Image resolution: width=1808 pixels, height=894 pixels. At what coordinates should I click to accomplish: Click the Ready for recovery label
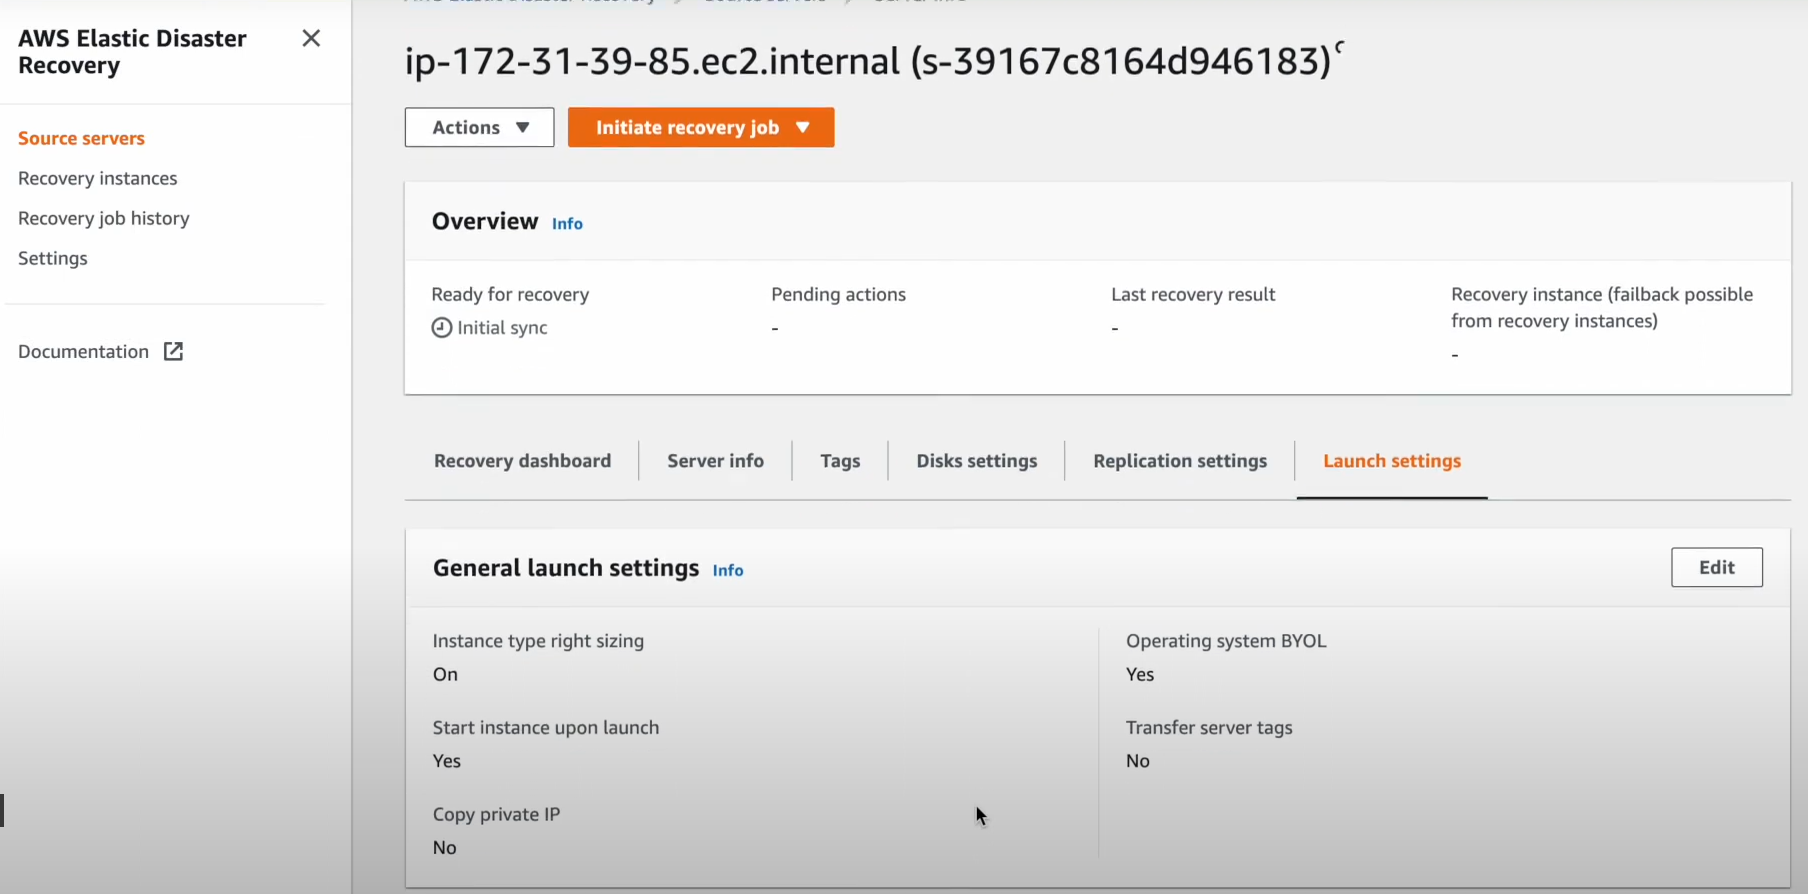510,295
